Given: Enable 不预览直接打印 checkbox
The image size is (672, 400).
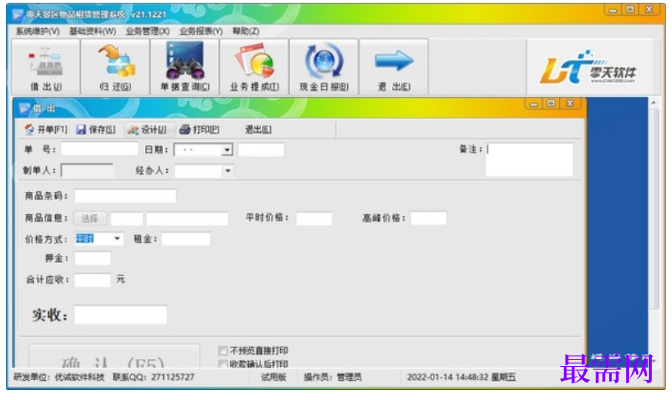Looking at the screenshot, I should coord(223,351).
